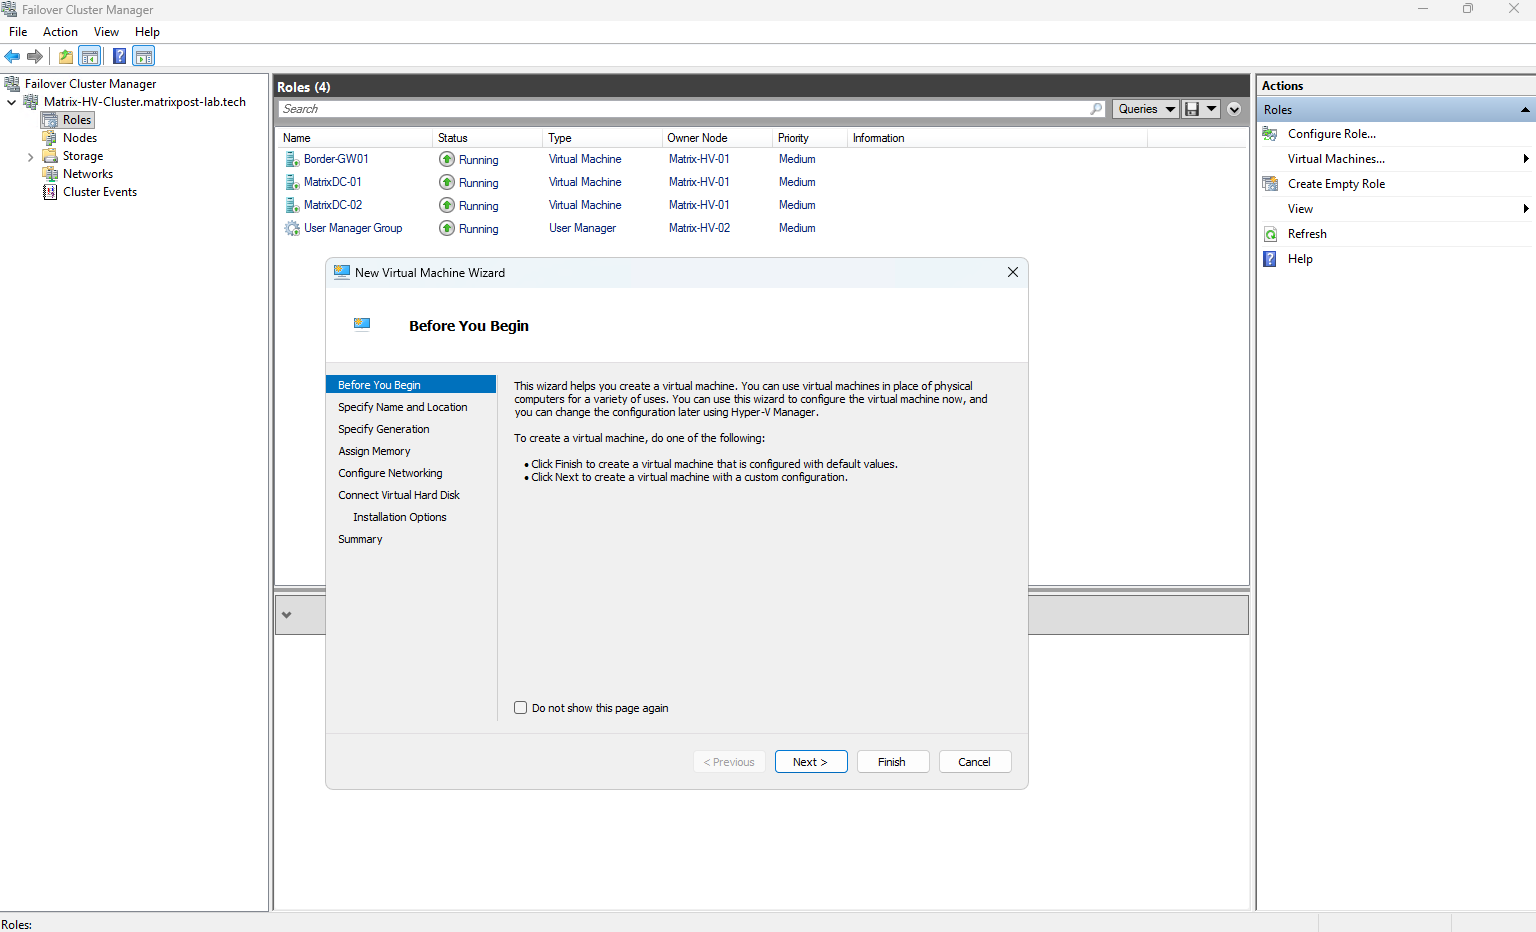Sort roles by Priority column
This screenshot has height=932, width=1536.
(810, 138)
